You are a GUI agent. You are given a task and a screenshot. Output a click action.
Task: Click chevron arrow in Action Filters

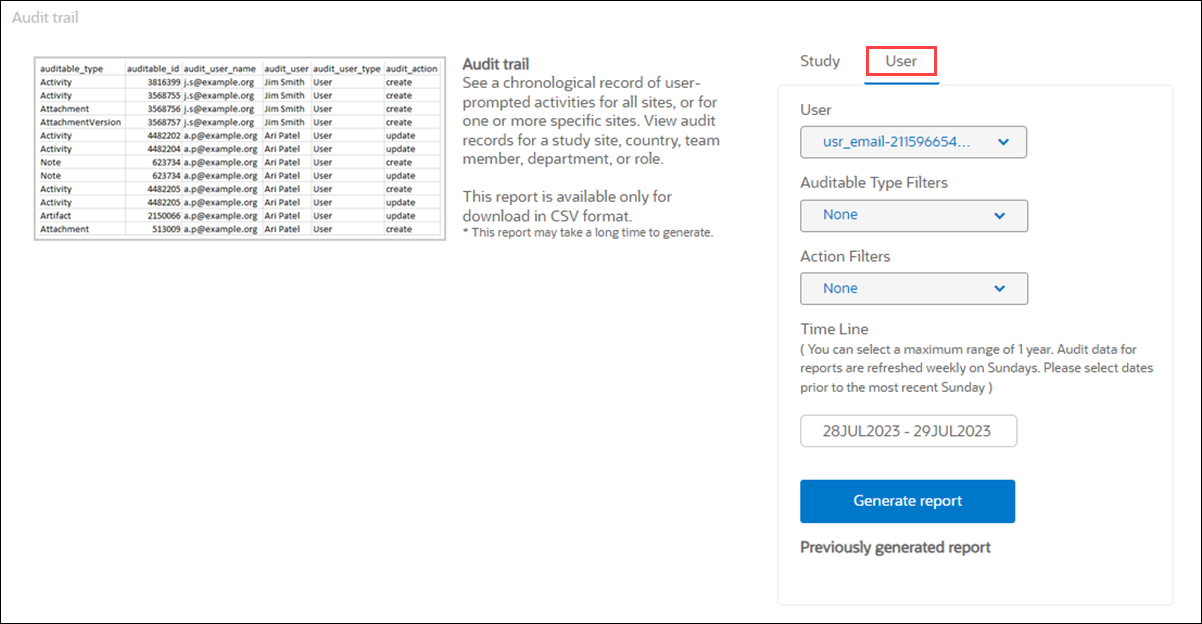click(1000, 288)
